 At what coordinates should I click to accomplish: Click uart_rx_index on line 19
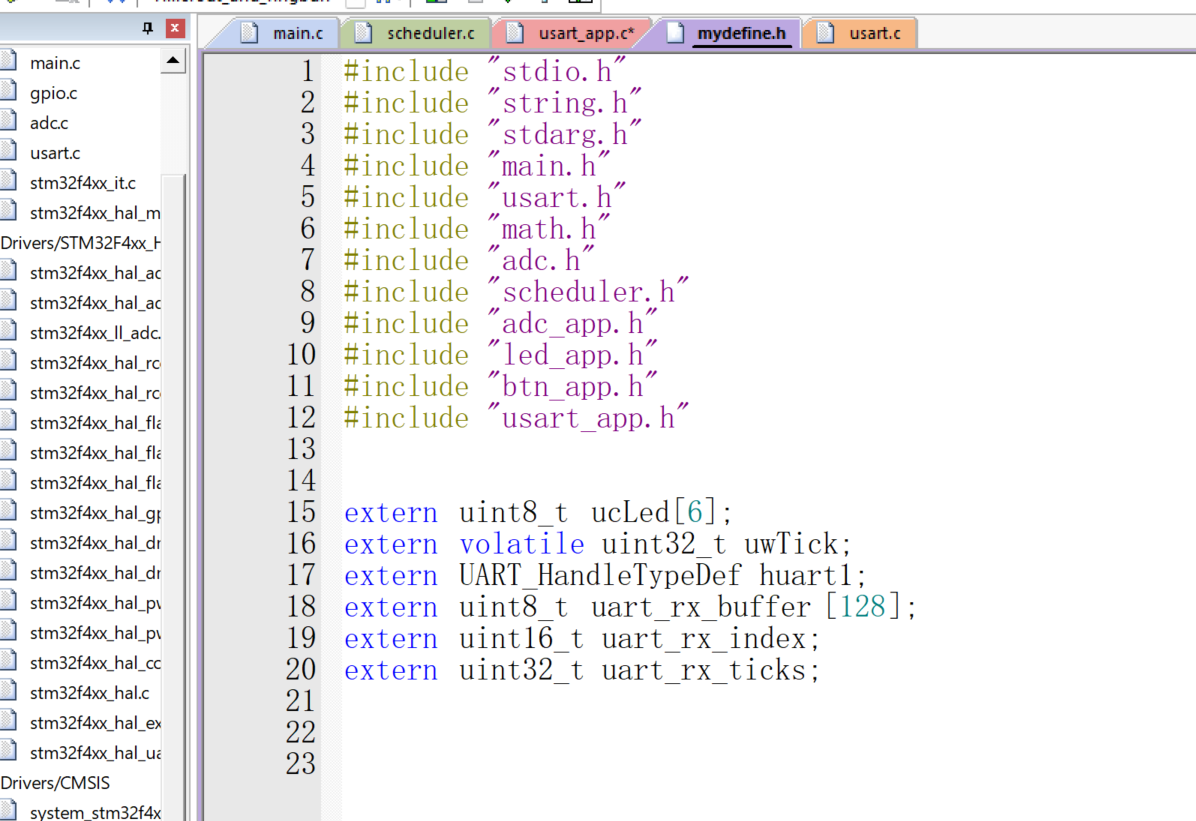coord(703,639)
